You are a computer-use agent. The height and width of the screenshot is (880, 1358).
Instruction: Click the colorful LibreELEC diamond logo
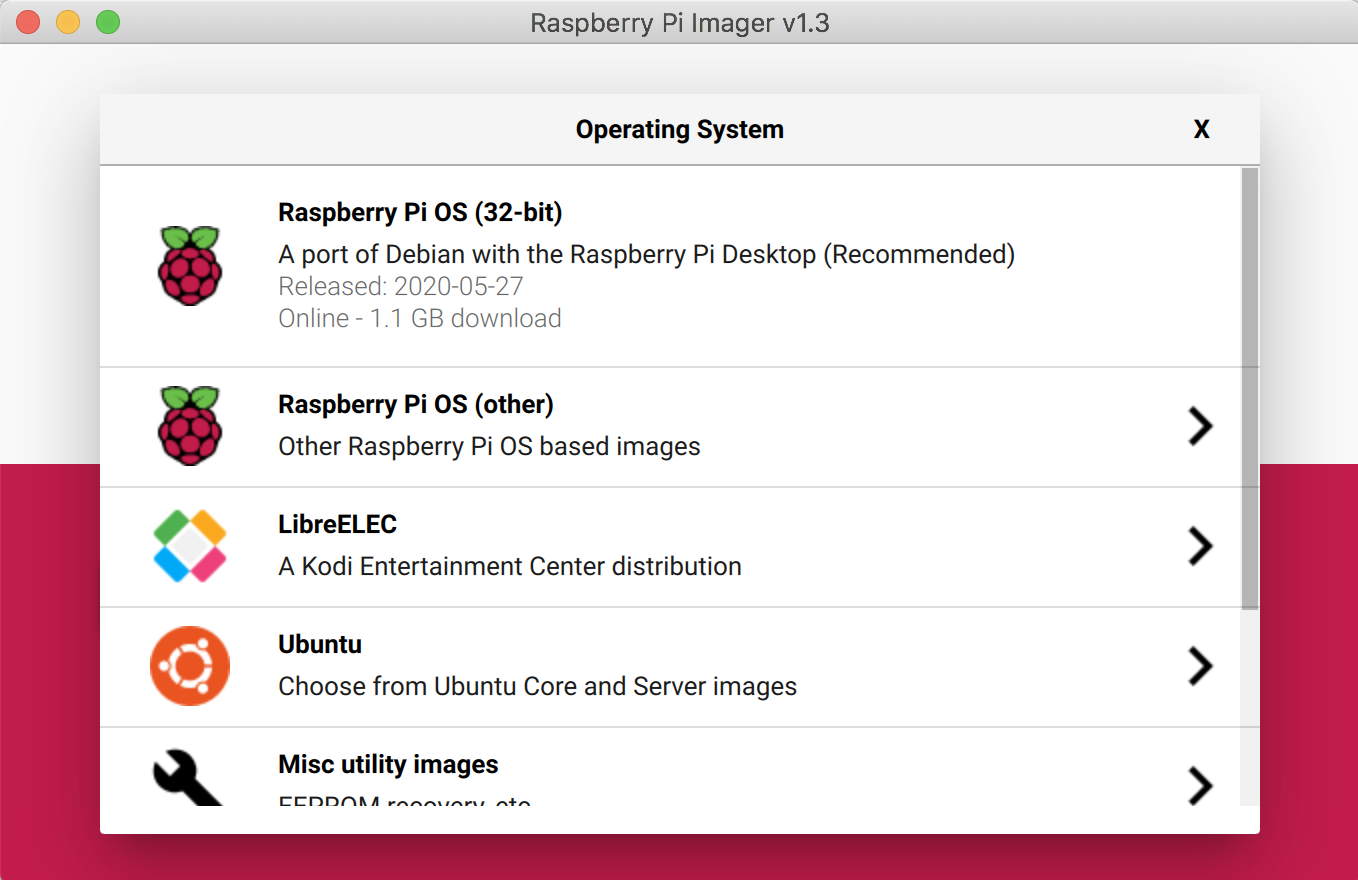click(x=189, y=545)
